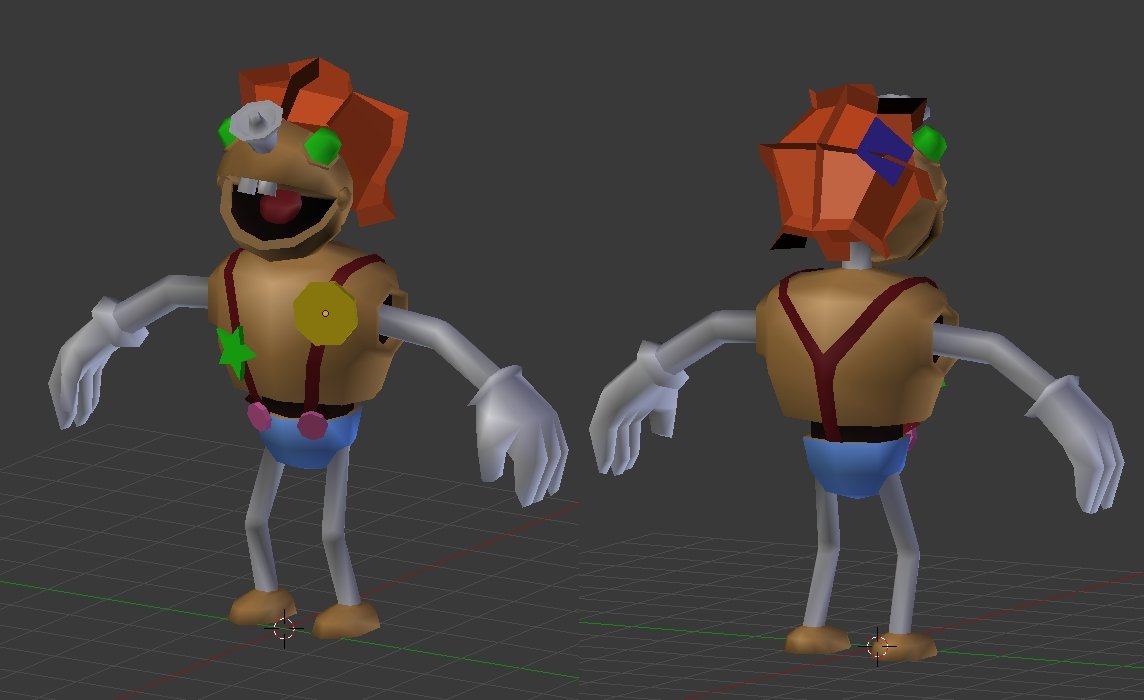Screen dimensions: 1144x700
Task: Click the white teeth in the front-view mouth
Action: click(x=257, y=187)
